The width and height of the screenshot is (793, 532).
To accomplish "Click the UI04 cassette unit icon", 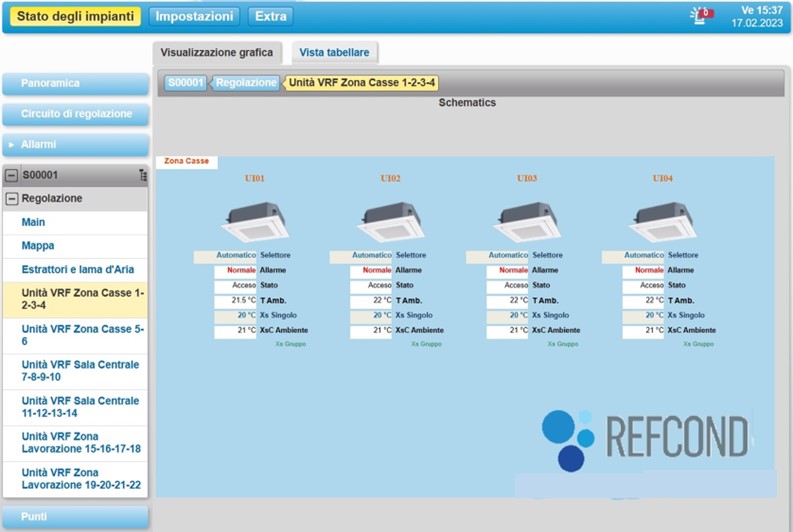I will coord(663,220).
